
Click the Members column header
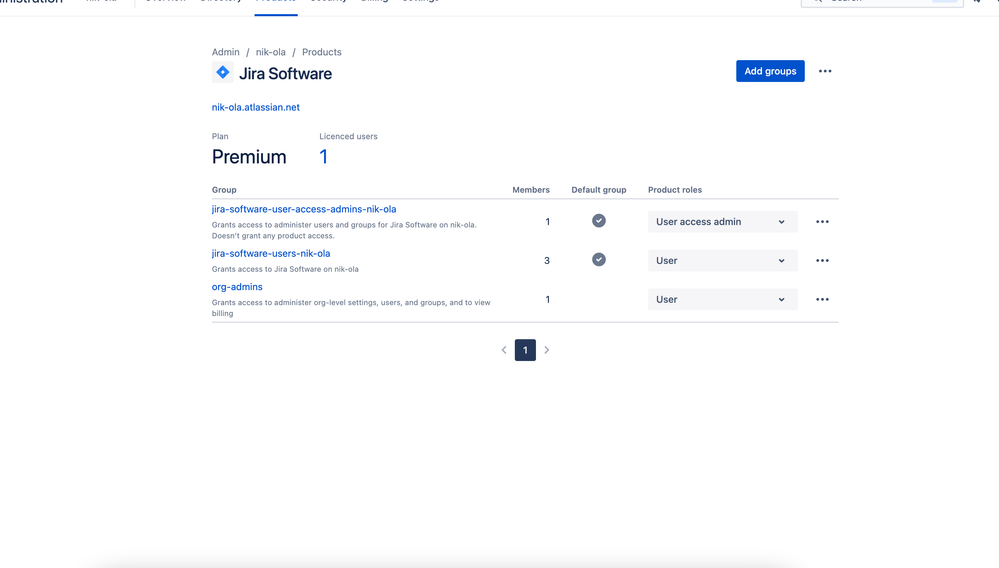531,190
